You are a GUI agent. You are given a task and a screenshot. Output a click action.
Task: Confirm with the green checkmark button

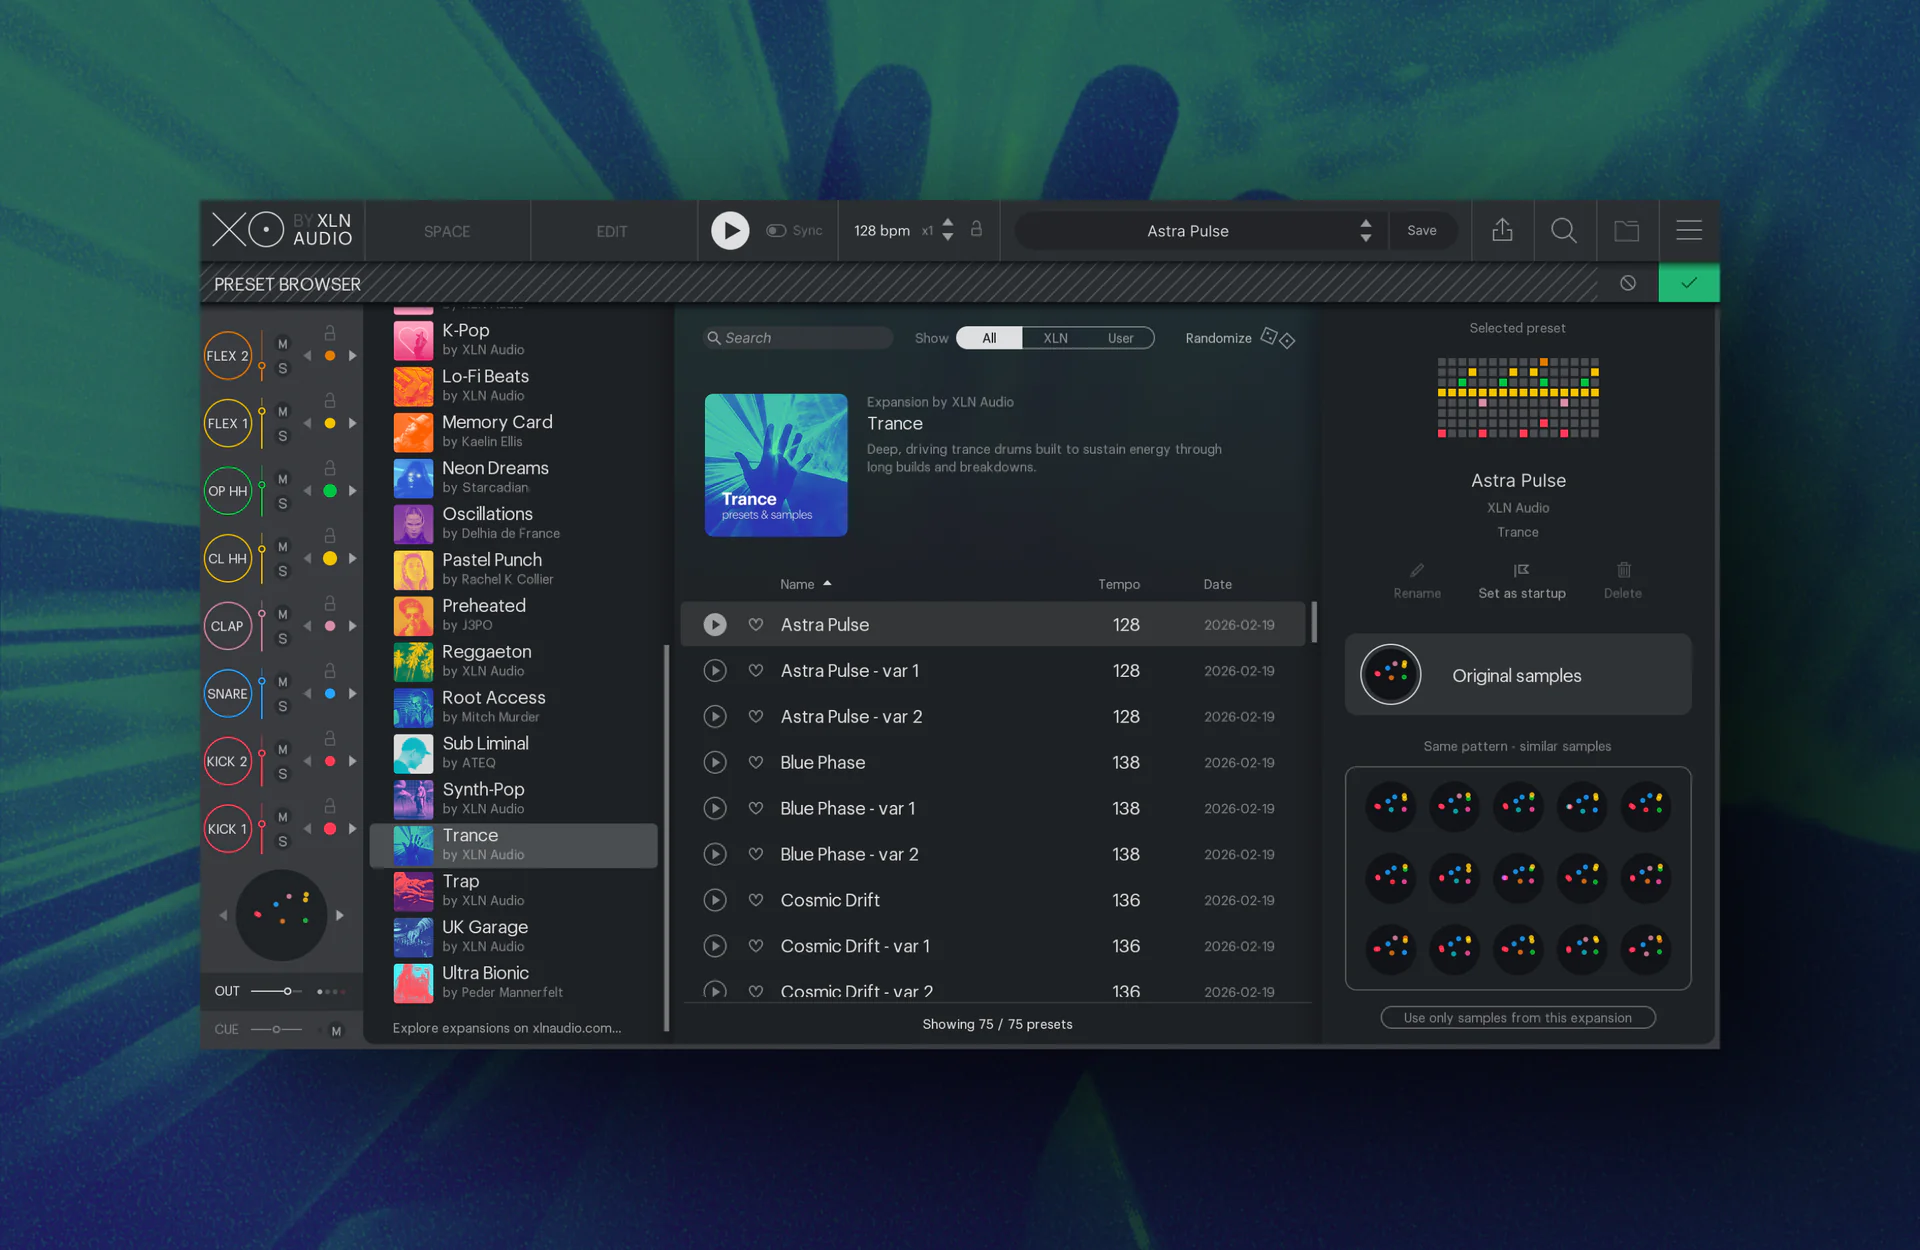1689,284
